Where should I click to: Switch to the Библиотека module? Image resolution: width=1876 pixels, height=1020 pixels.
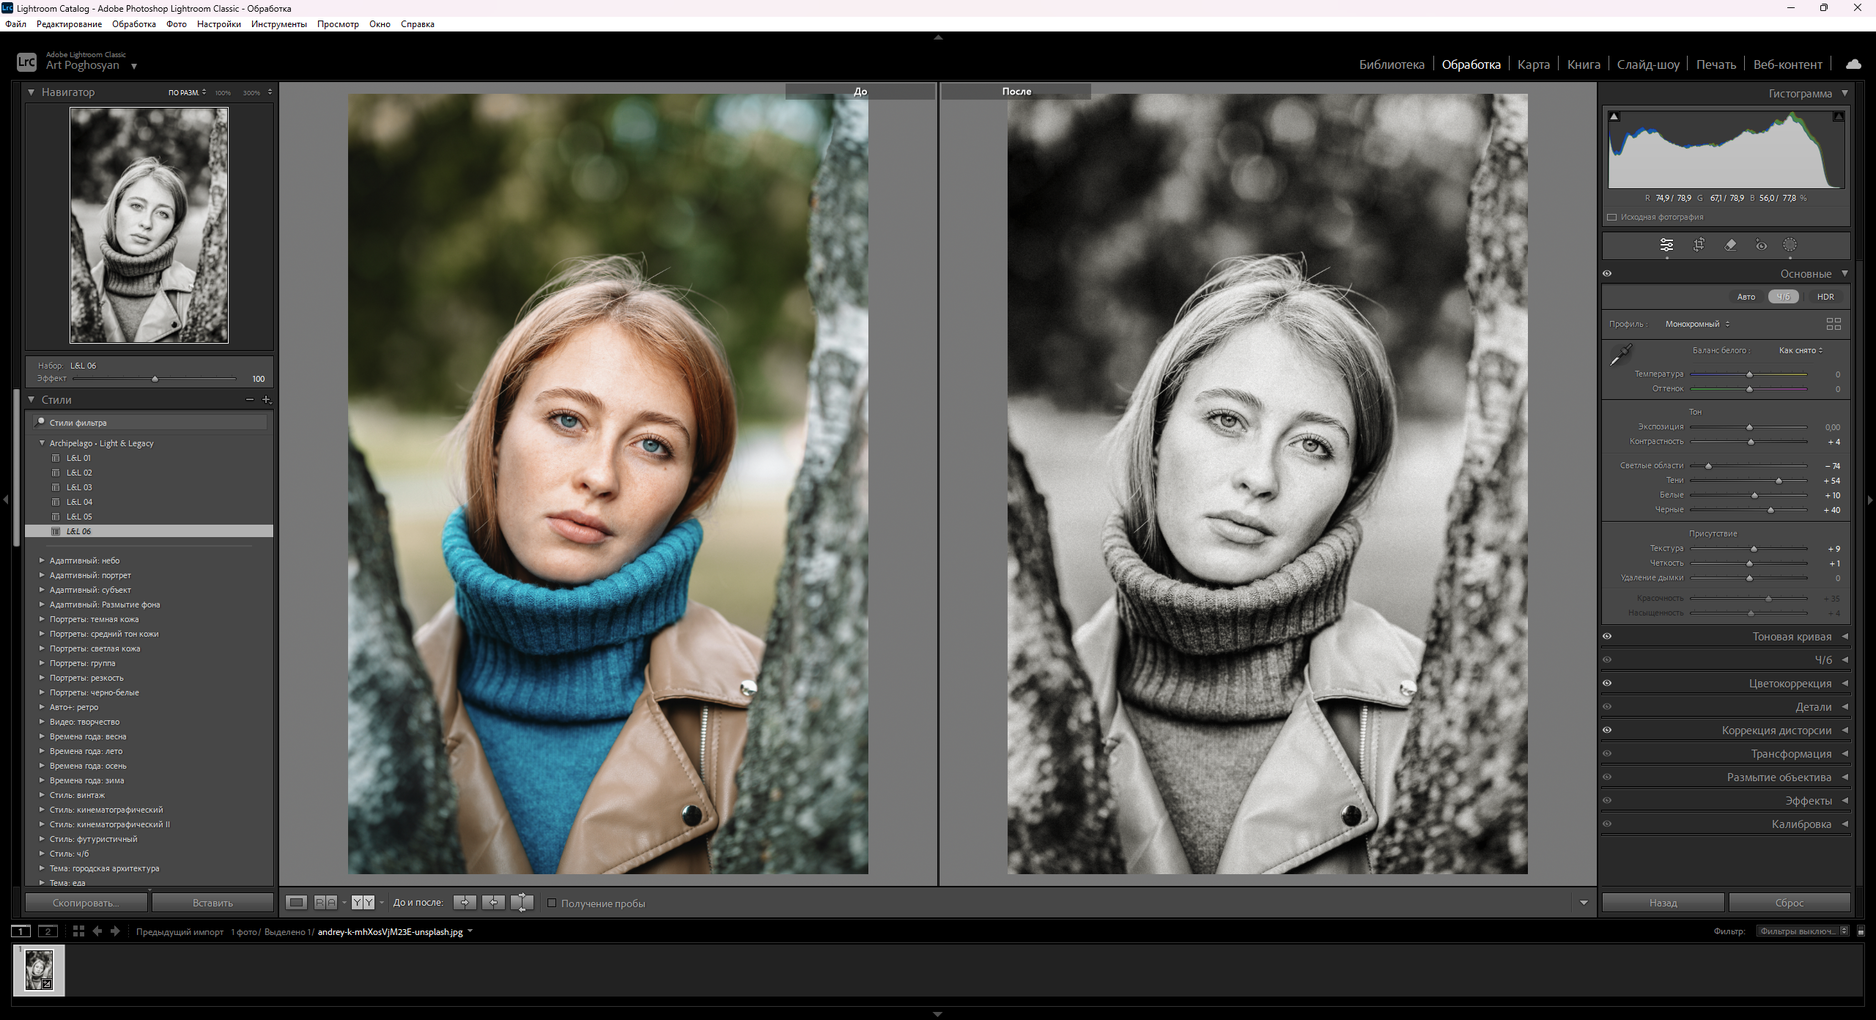1391,65
